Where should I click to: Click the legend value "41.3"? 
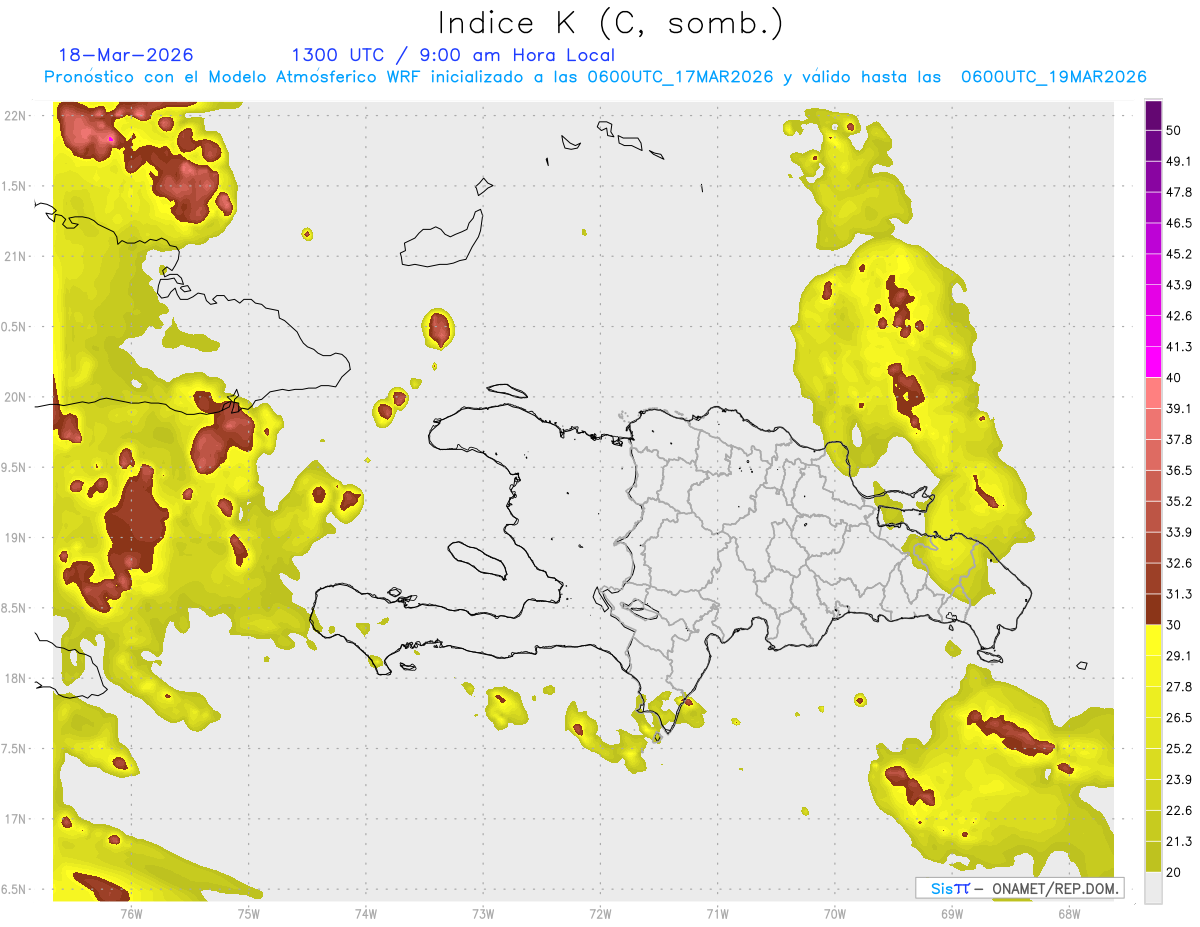1179,347
